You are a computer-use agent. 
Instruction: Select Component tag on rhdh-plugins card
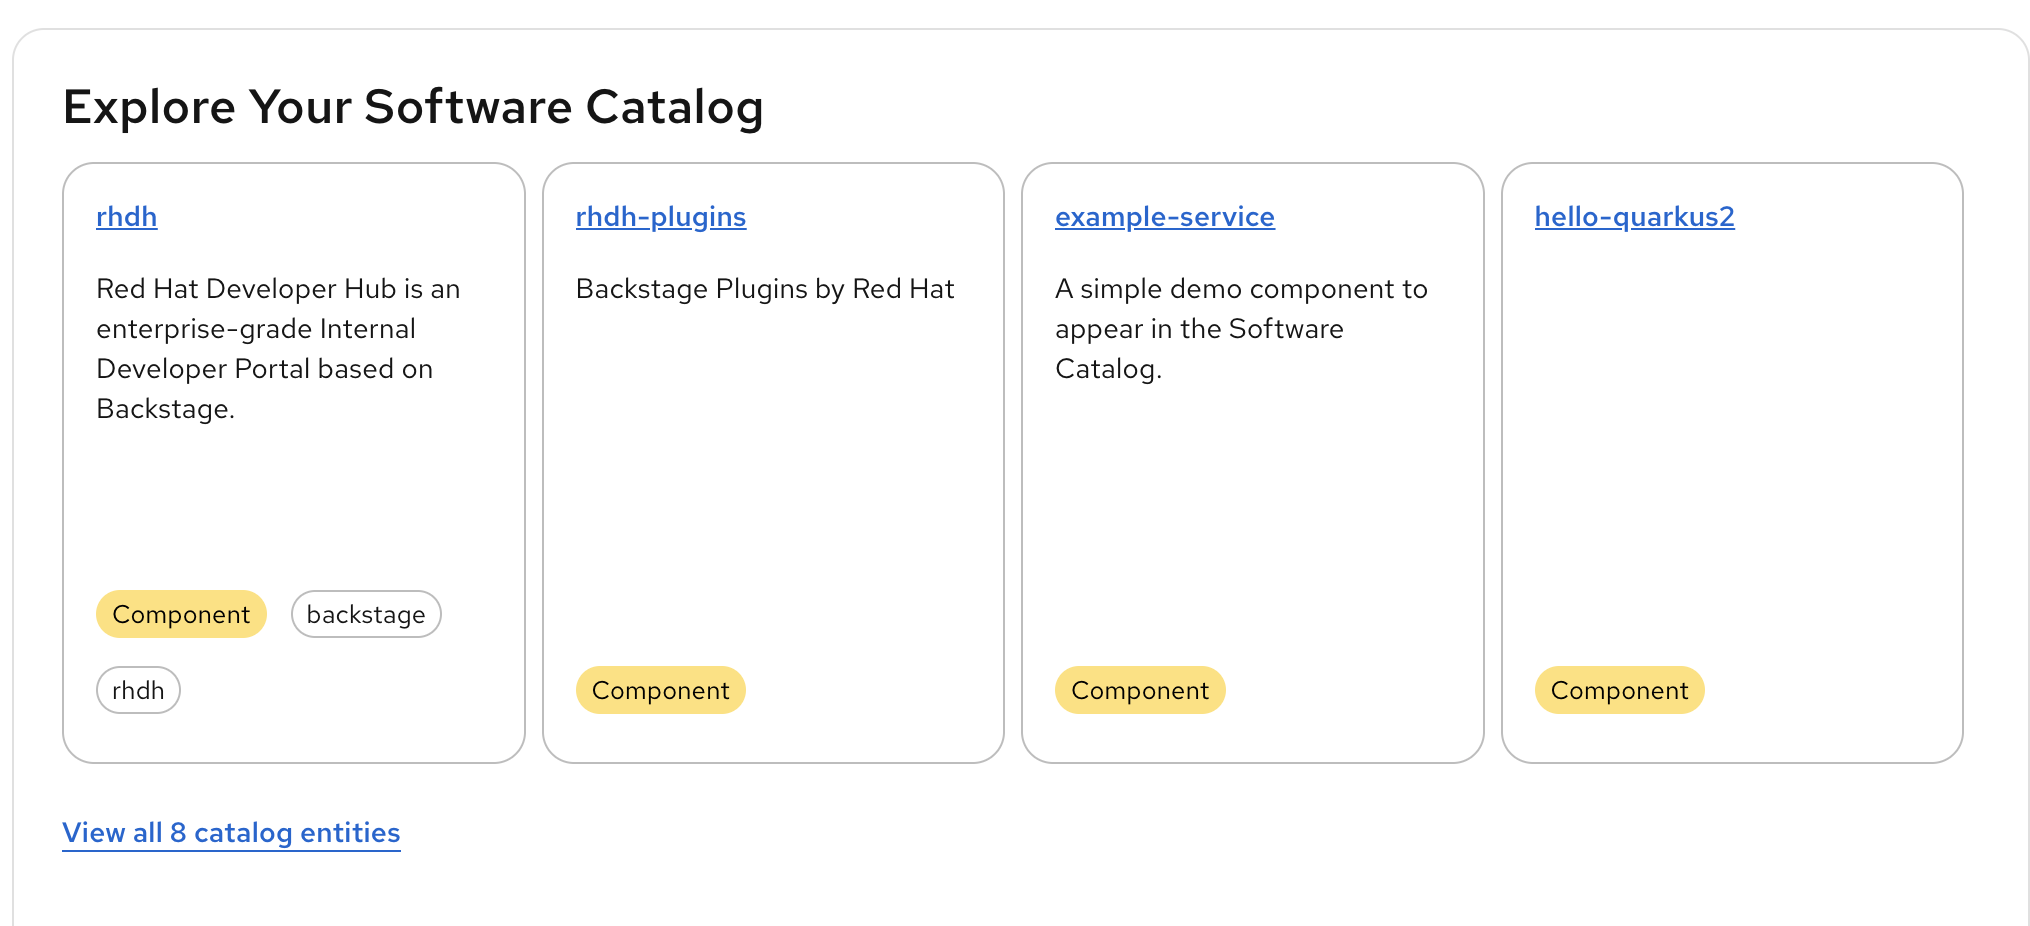tap(660, 690)
